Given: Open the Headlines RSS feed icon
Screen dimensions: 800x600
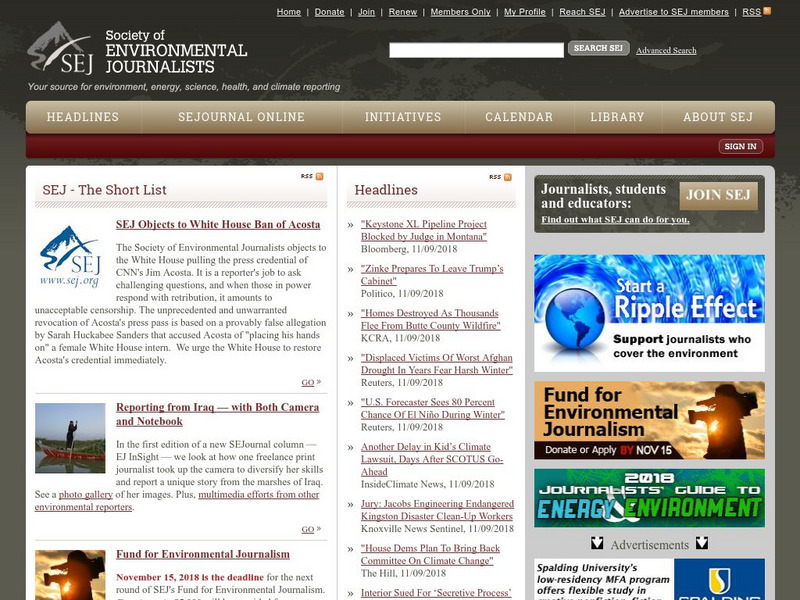Looking at the screenshot, I should click(508, 177).
